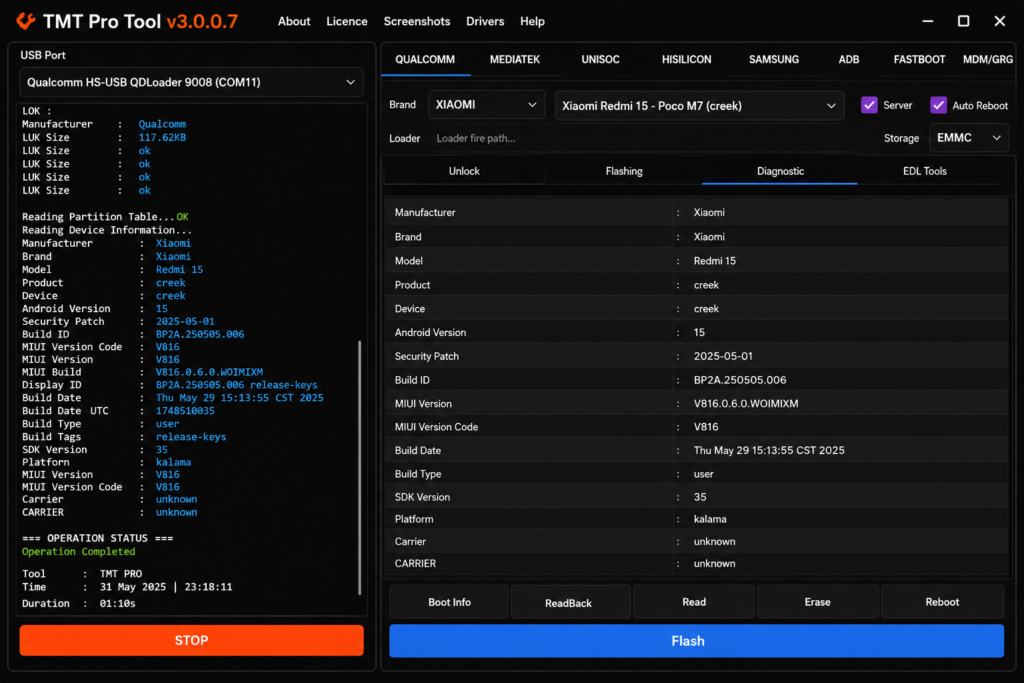
Task: Click the 'Duration : 01:10s' log line
Action: pos(78,603)
